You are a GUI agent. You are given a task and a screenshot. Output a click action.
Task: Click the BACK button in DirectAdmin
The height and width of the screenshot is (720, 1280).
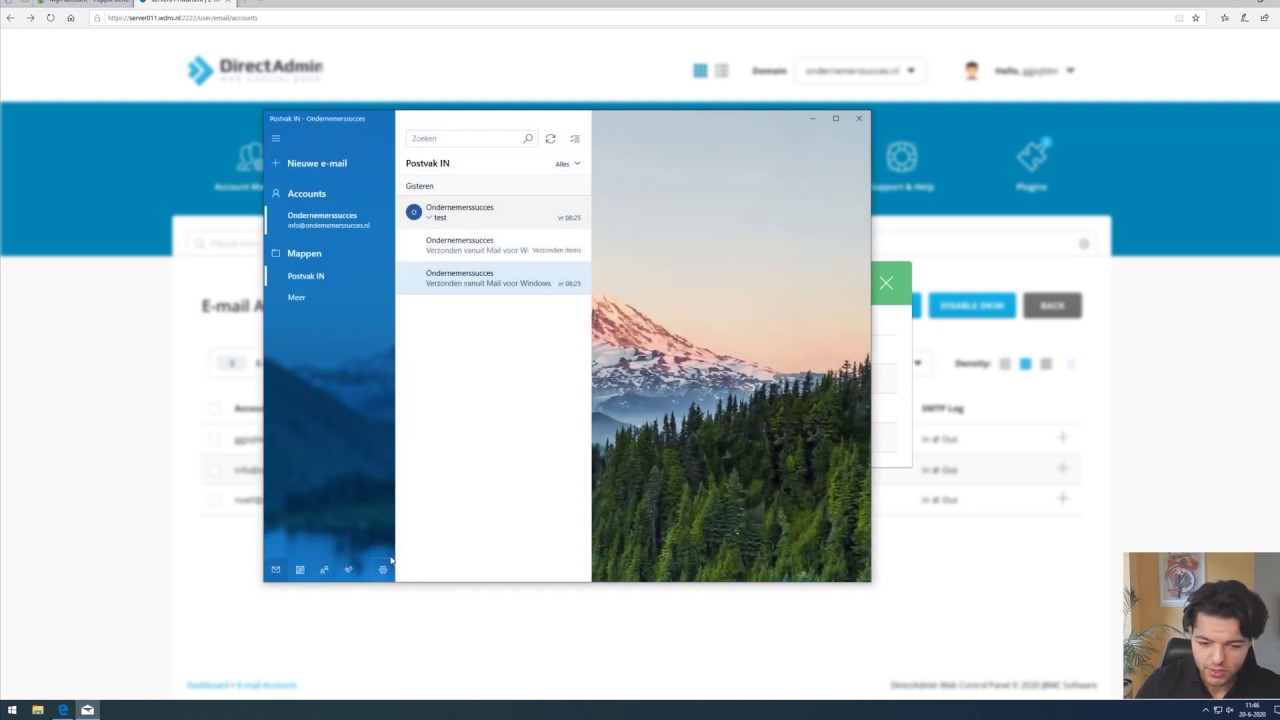[x=1052, y=305]
